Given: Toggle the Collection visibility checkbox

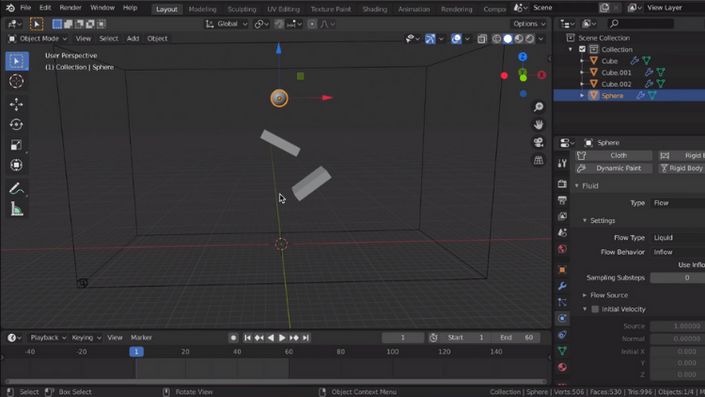Looking at the screenshot, I should click(x=582, y=49).
